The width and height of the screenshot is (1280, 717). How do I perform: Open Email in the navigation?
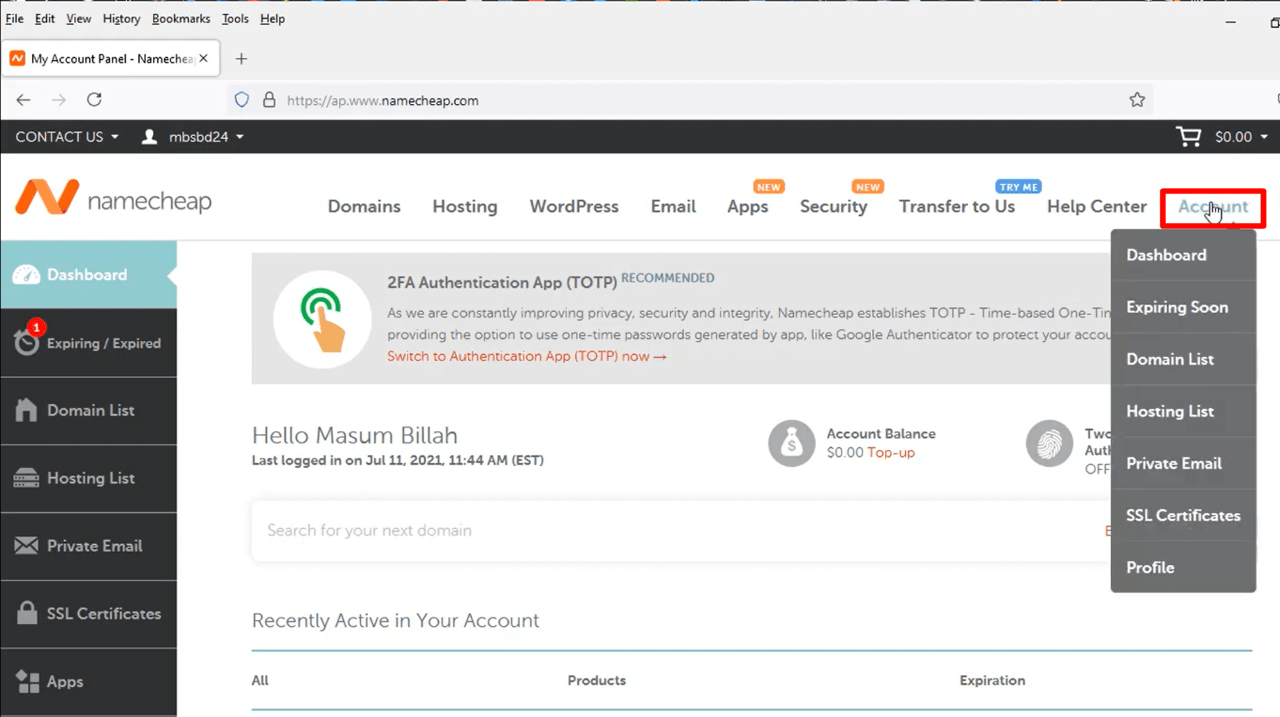673,207
